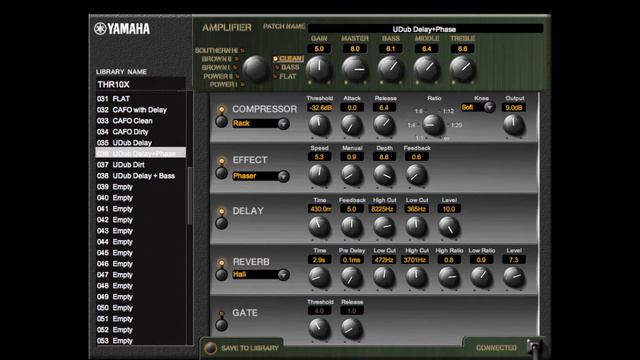The width and height of the screenshot is (640, 360).
Task: Toggle the Reverb on/off switch
Action: point(222,274)
